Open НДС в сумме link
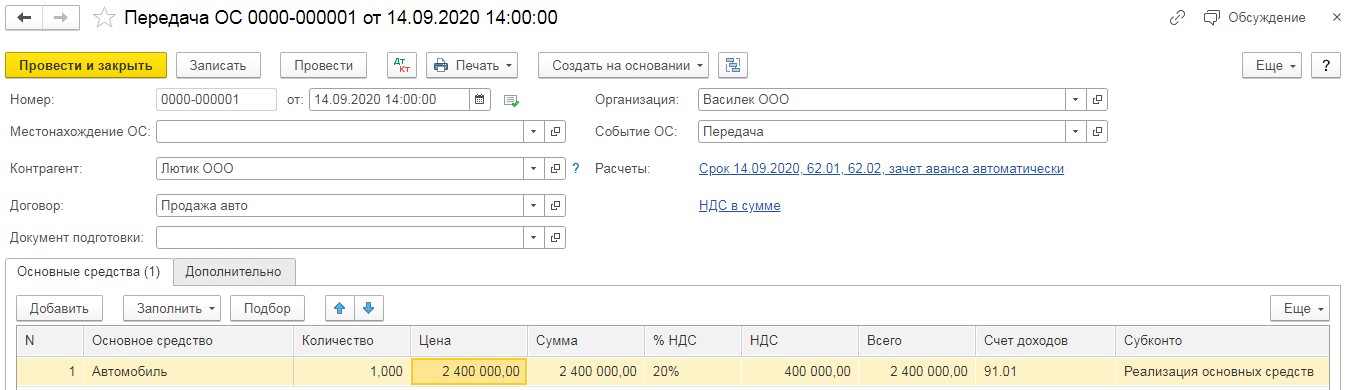Image resolution: width=1345 pixels, height=390 pixels. [x=739, y=206]
